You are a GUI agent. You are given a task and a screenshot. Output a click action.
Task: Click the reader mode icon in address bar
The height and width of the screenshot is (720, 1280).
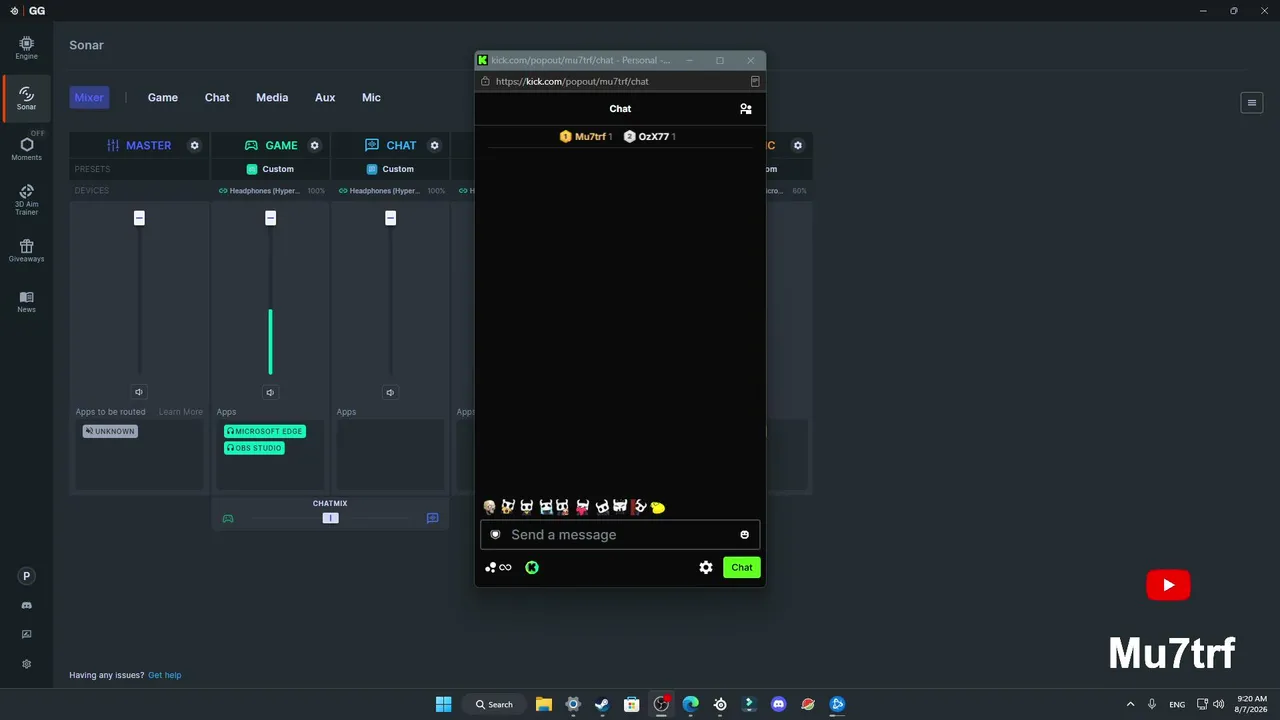pos(755,81)
